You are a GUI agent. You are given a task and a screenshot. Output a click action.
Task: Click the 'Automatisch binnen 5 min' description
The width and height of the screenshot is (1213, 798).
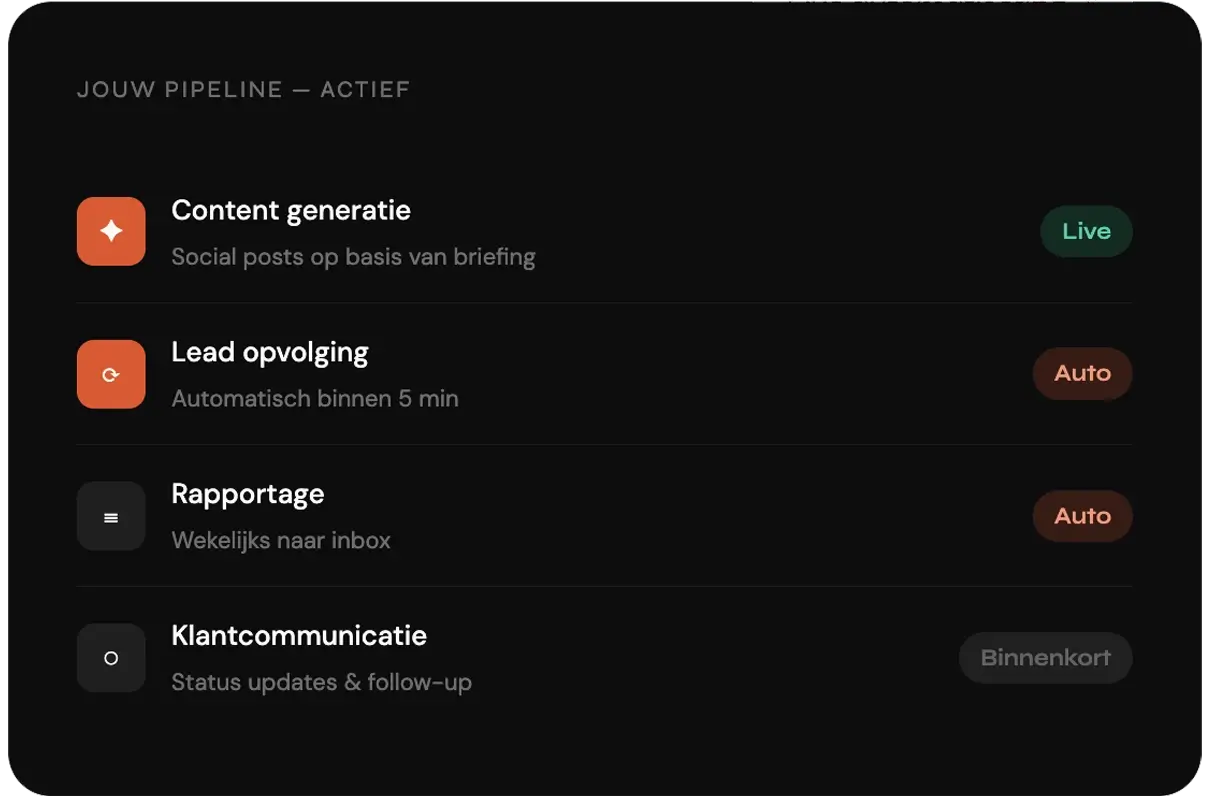click(x=315, y=399)
